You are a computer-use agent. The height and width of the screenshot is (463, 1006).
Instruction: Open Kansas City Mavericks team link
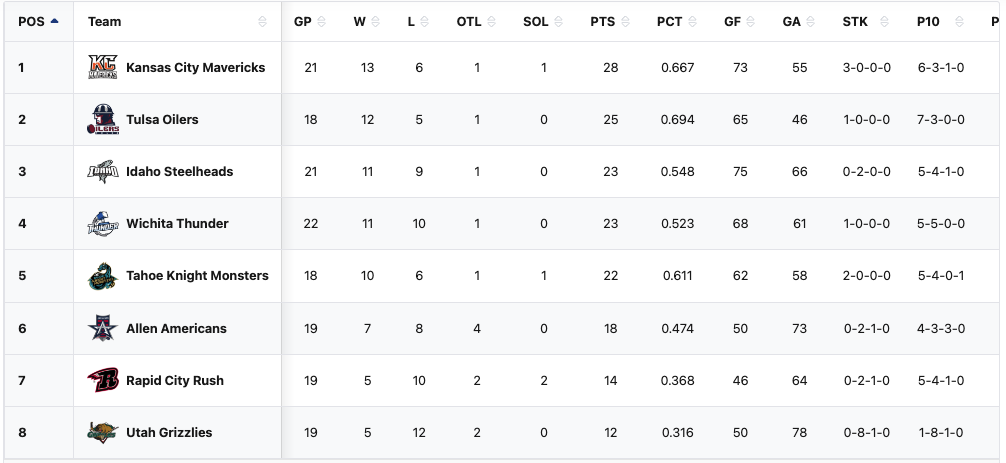pos(195,68)
